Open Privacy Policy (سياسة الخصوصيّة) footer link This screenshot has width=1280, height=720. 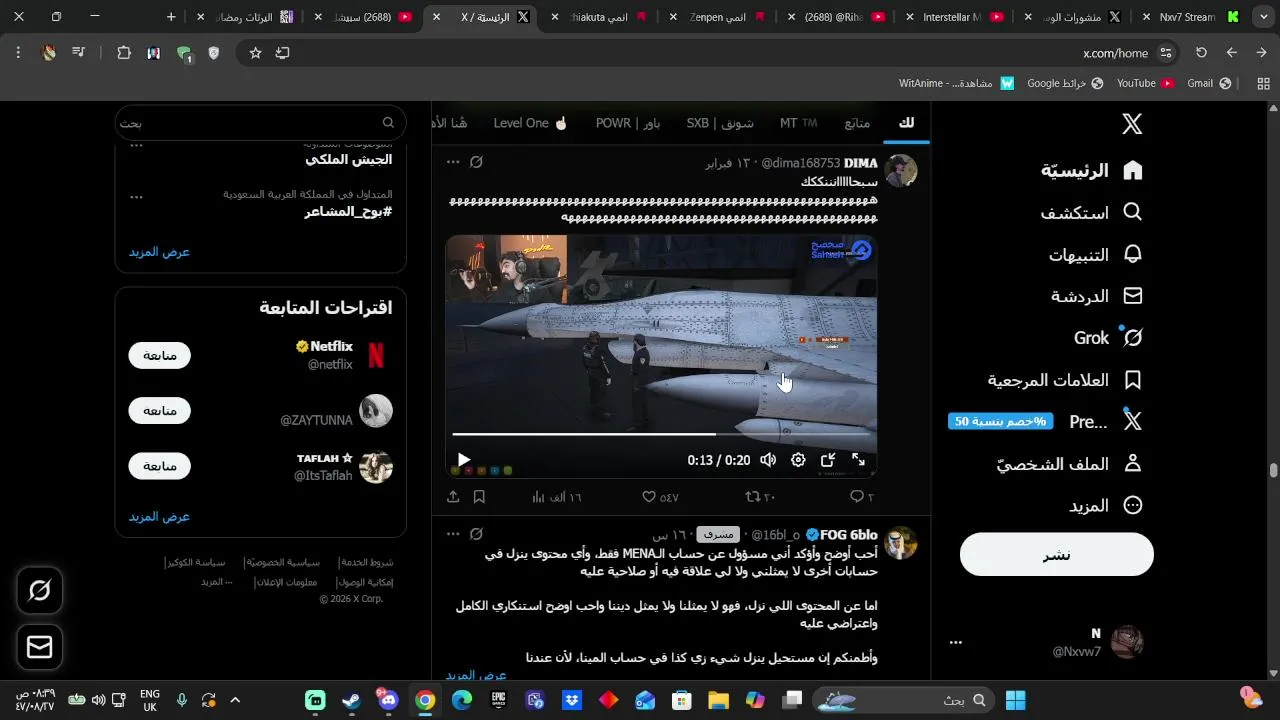284,563
